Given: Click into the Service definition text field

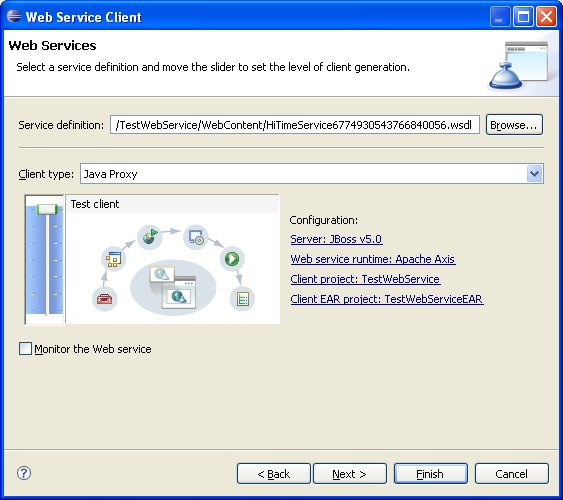Looking at the screenshot, I should pos(295,125).
